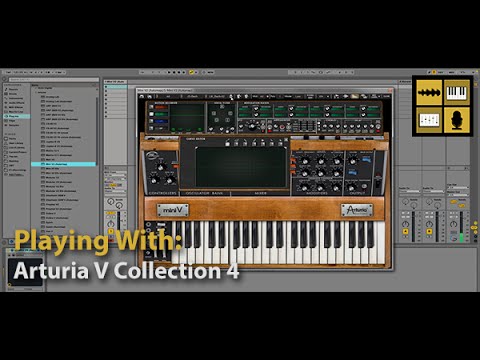The height and width of the screenshot is (360, 480).
Task: Click the Glide knob in Controllers
Action: pyautogui.click(x=154, y=180)
